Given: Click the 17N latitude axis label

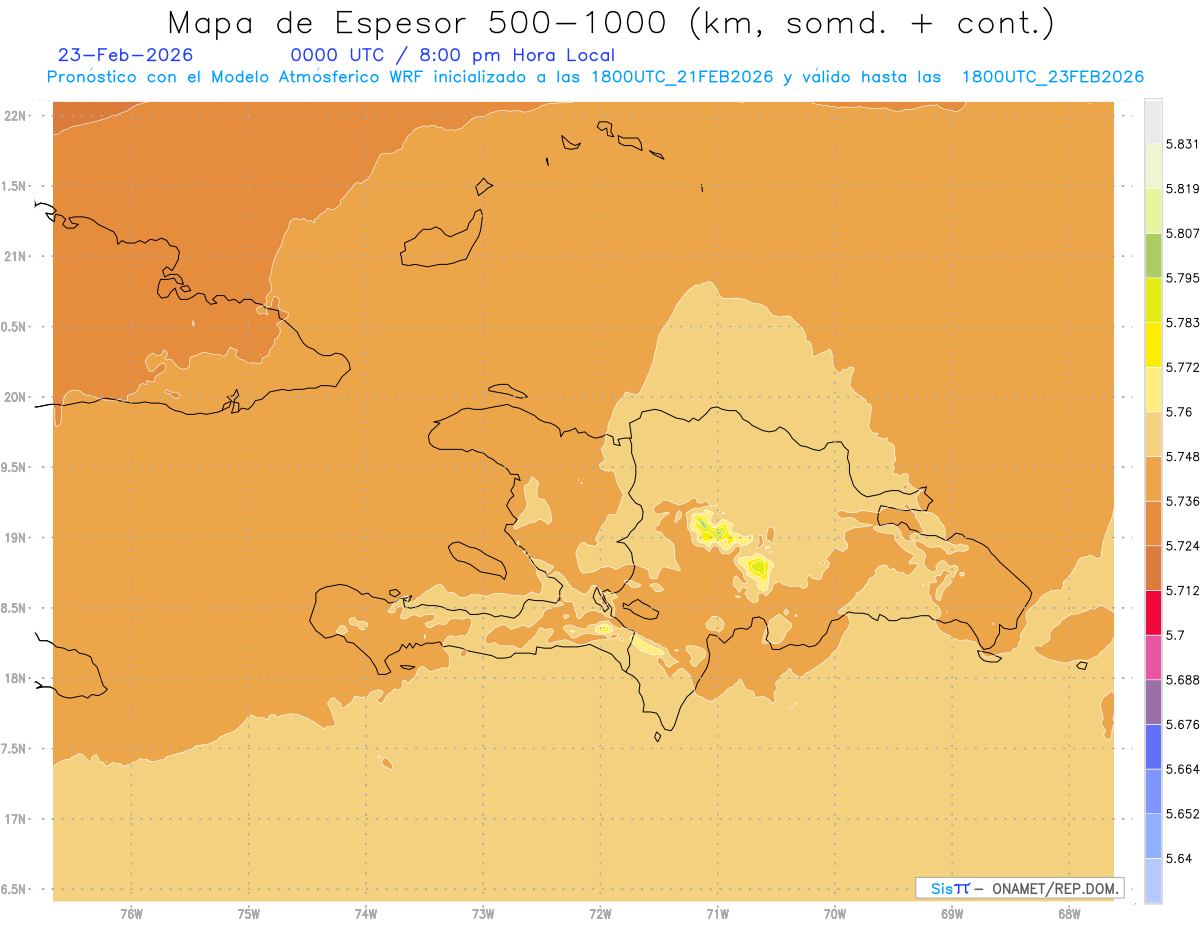Looking at the screenshot, I should click(17, 819).
